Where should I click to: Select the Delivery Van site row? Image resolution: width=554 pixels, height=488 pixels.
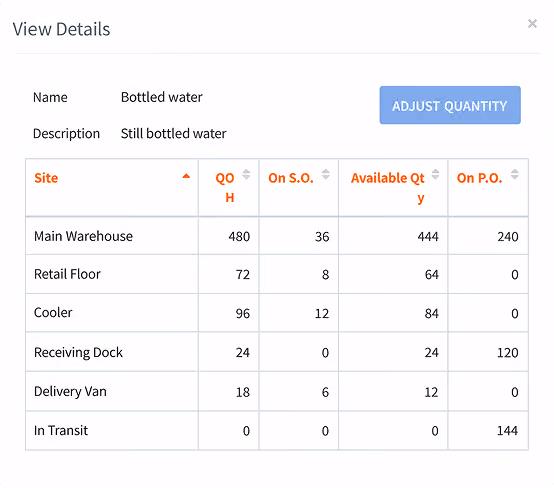click(x=277, y=392)
